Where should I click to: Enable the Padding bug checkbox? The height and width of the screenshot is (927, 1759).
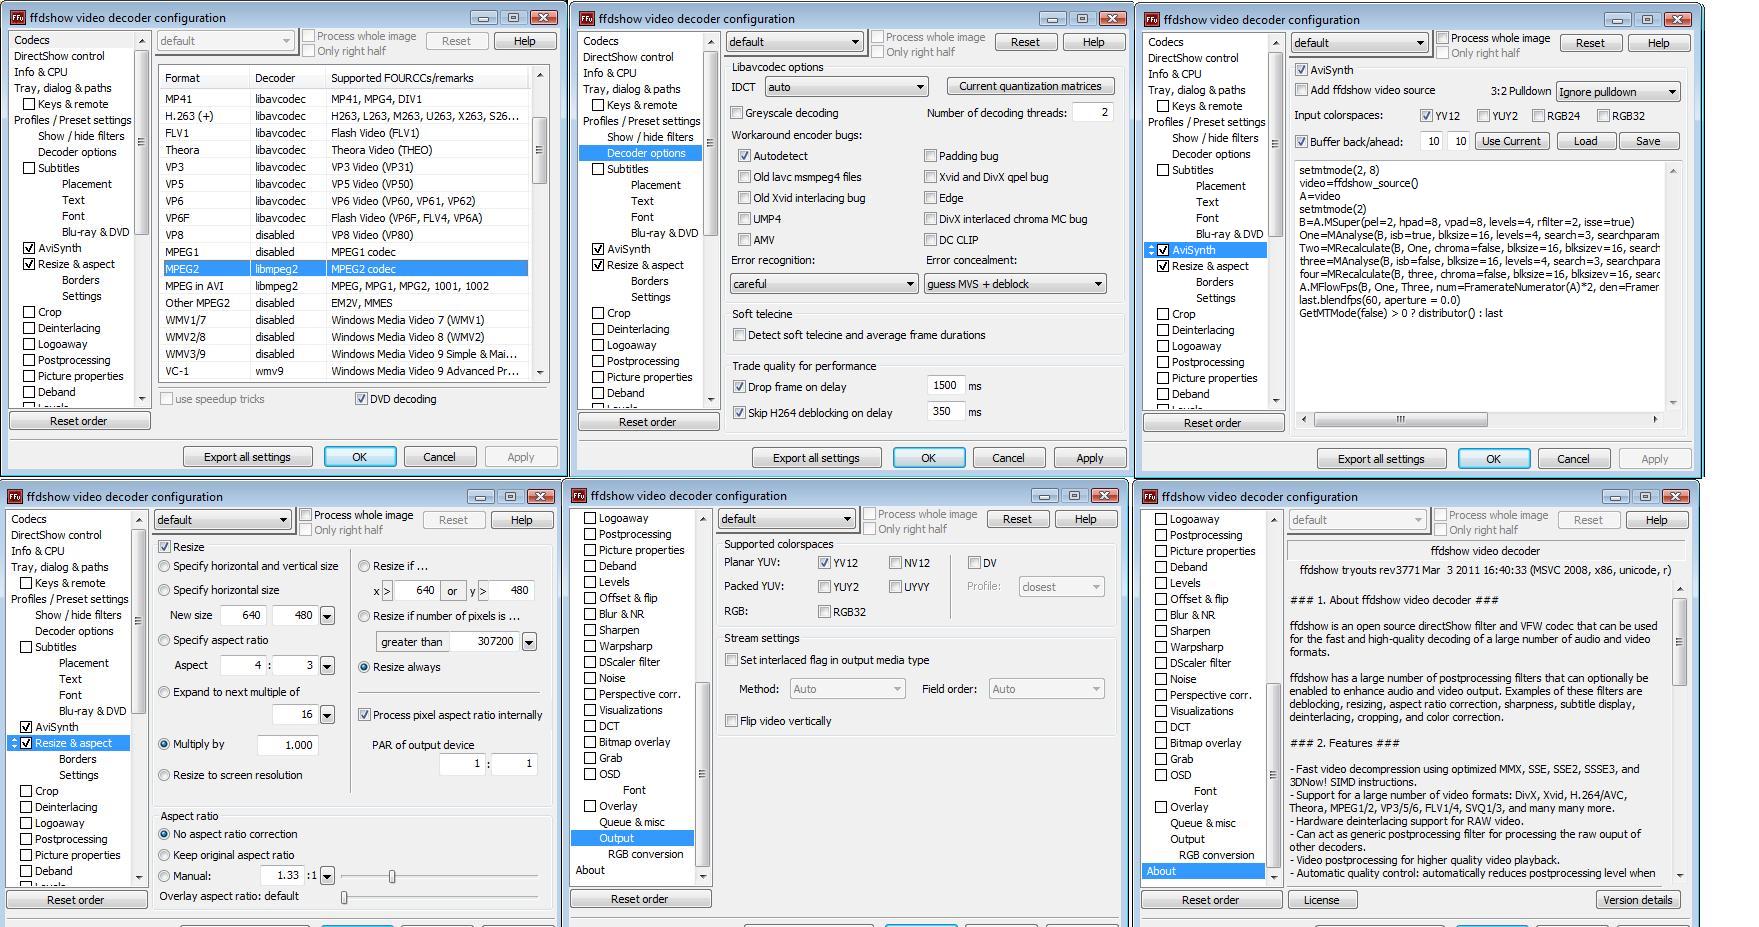click(x=930, y=156)
